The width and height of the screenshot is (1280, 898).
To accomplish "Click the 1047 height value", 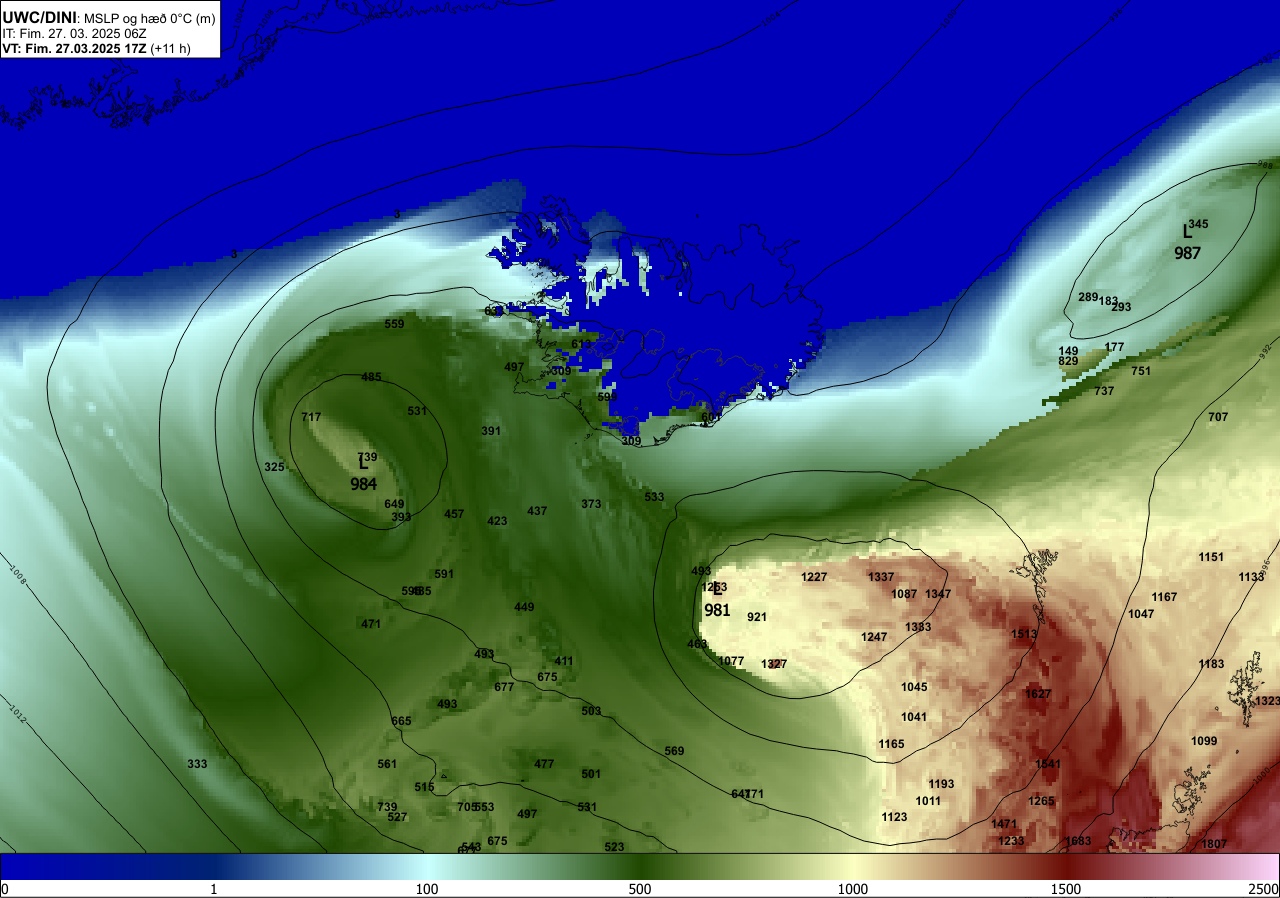I will click(1141, 614).
